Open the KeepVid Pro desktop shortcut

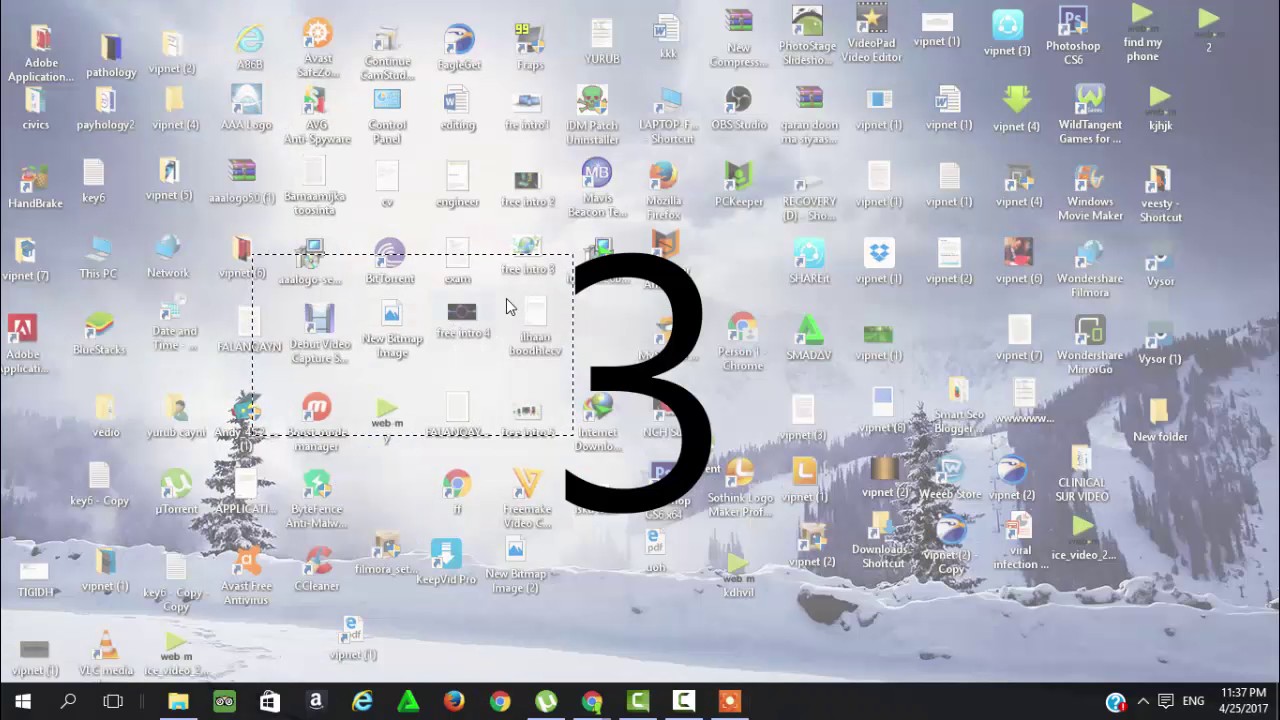pos(446,563)
